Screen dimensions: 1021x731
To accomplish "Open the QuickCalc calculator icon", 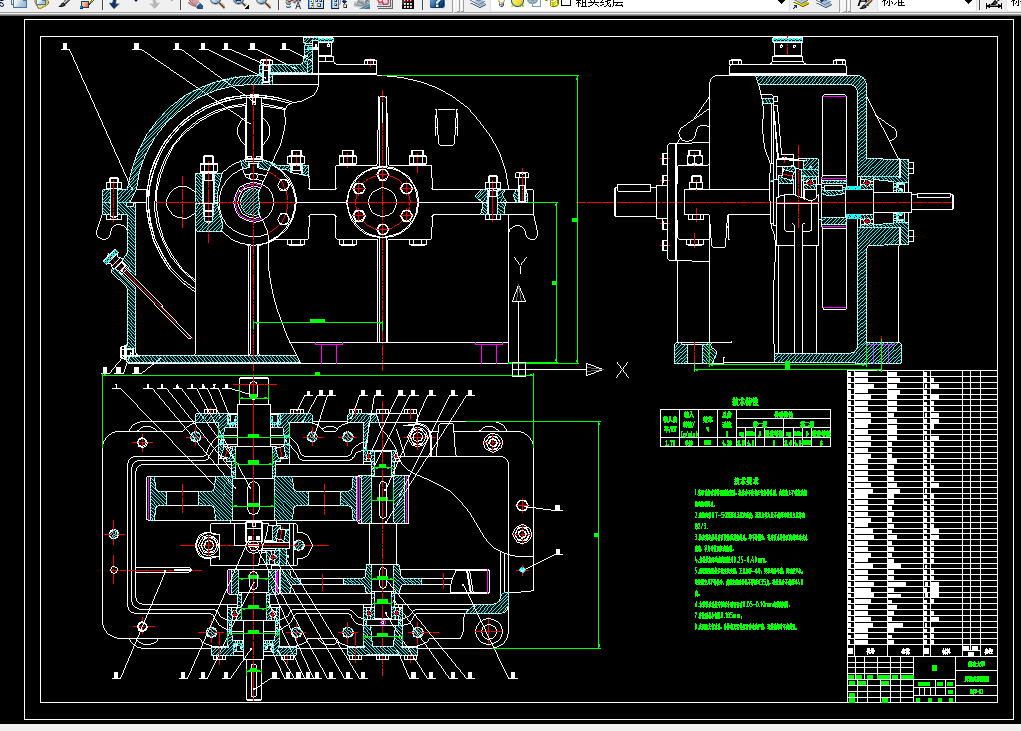I will tap(408, 4).
